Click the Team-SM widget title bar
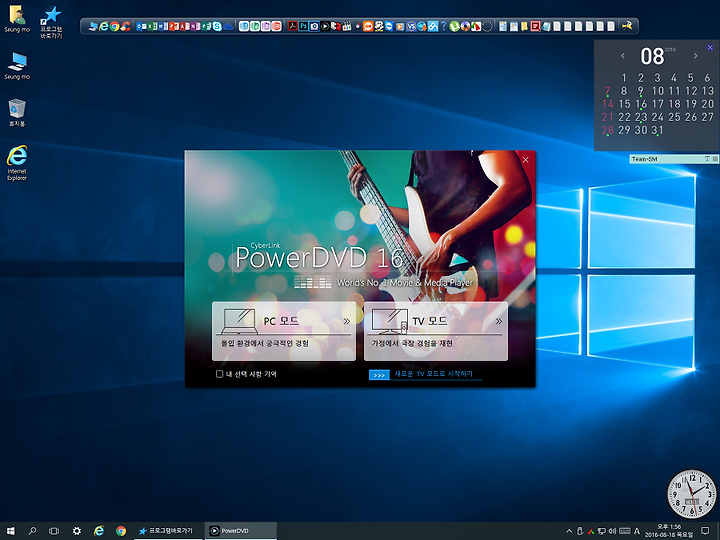 (674, 159)
